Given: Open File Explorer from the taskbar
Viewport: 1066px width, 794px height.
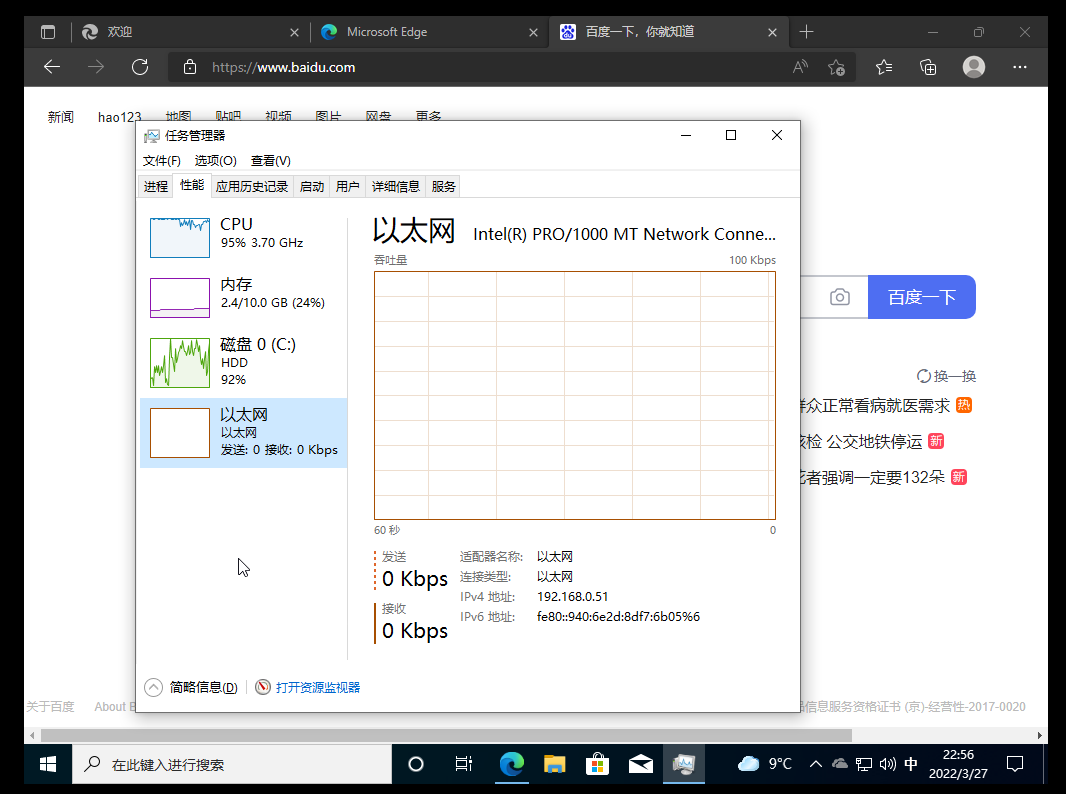Looking at the screenshot, I should 554,763.
